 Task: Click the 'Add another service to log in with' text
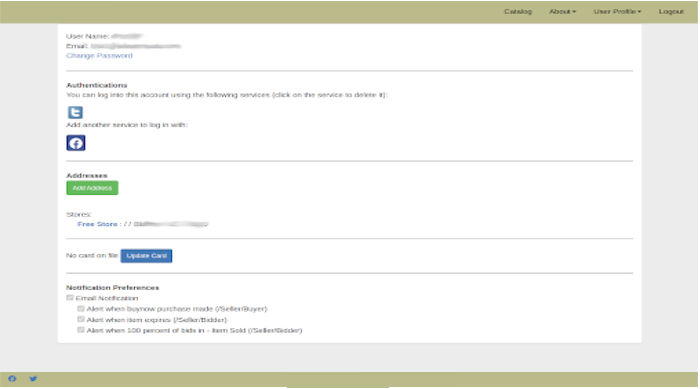(x=127, y=125)
